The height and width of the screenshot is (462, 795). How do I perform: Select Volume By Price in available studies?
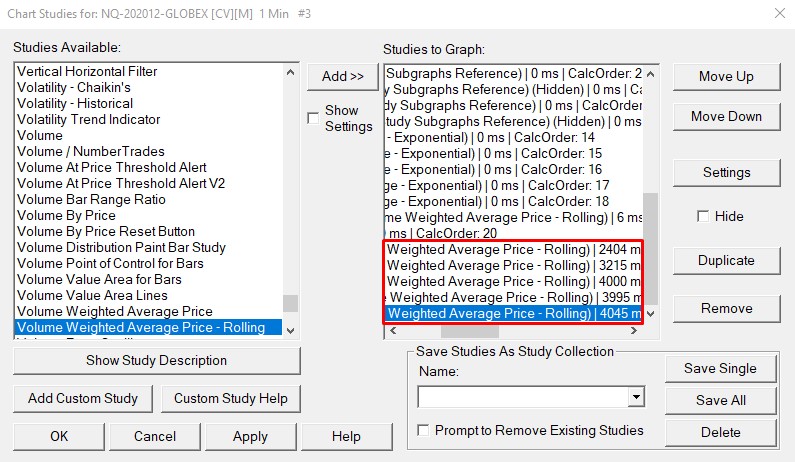coord(67,215)
